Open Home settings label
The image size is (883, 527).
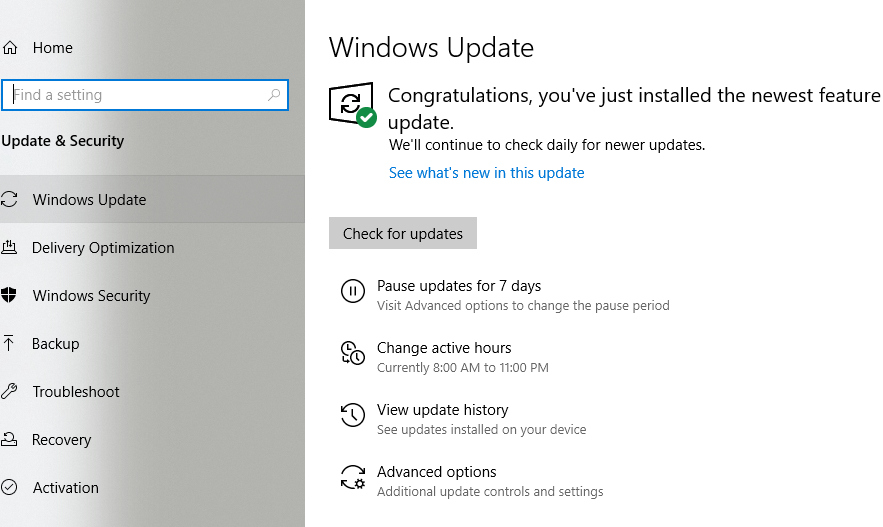[52, 48]
